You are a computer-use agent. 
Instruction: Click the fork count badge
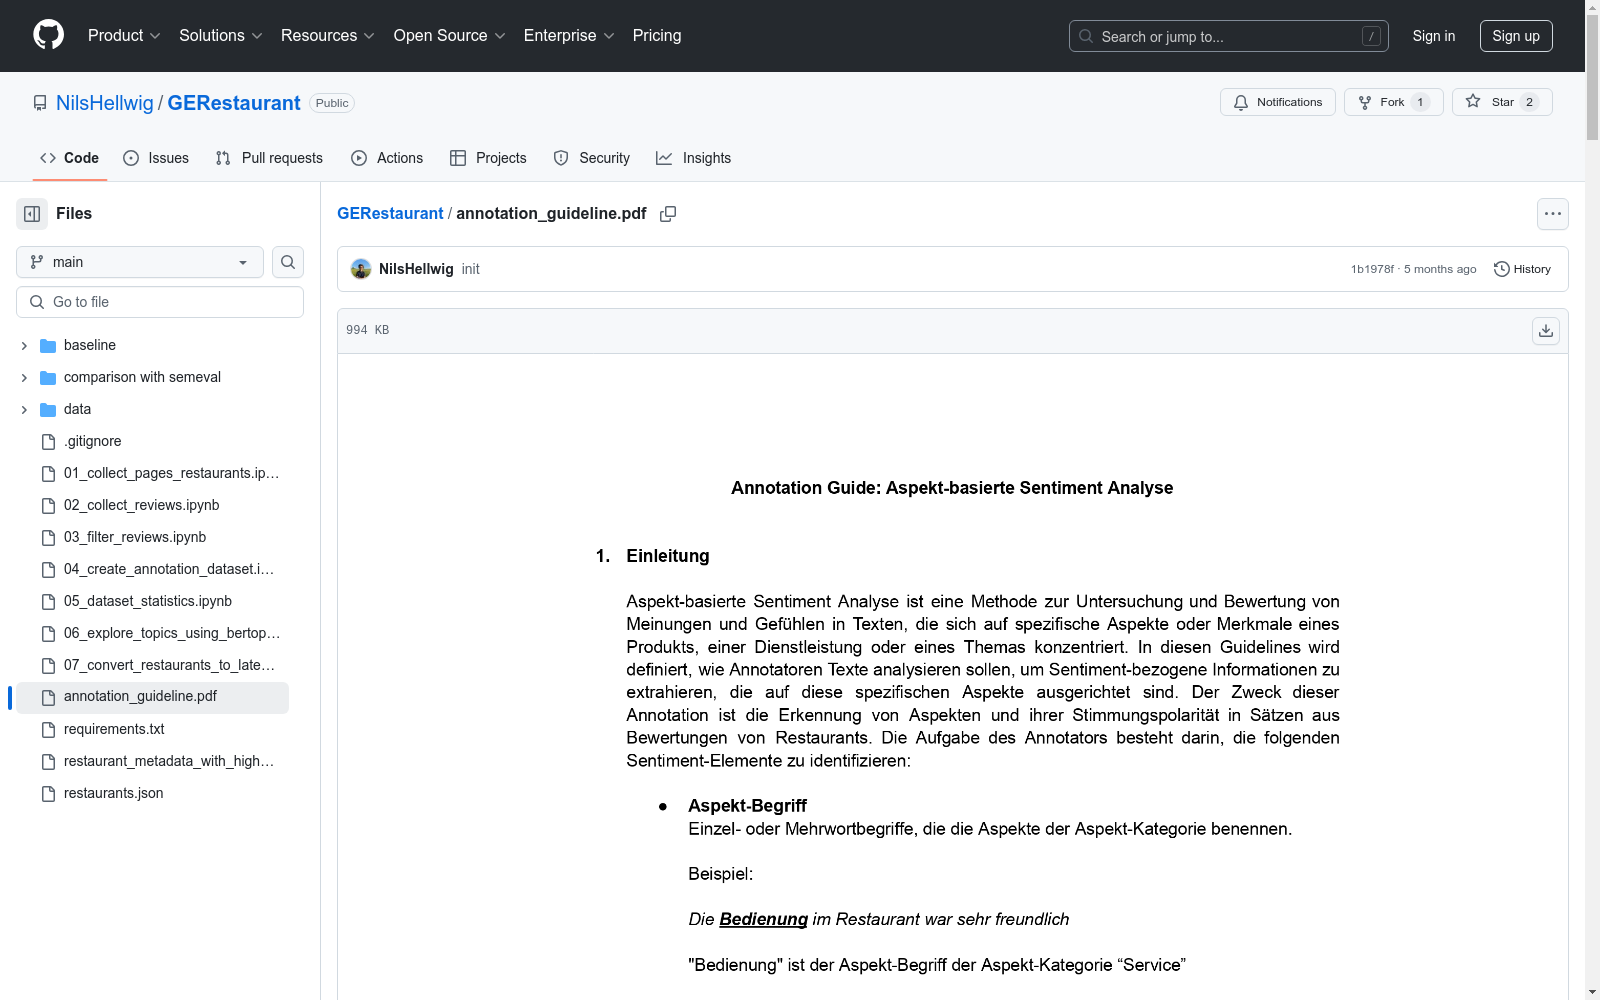1420,102
